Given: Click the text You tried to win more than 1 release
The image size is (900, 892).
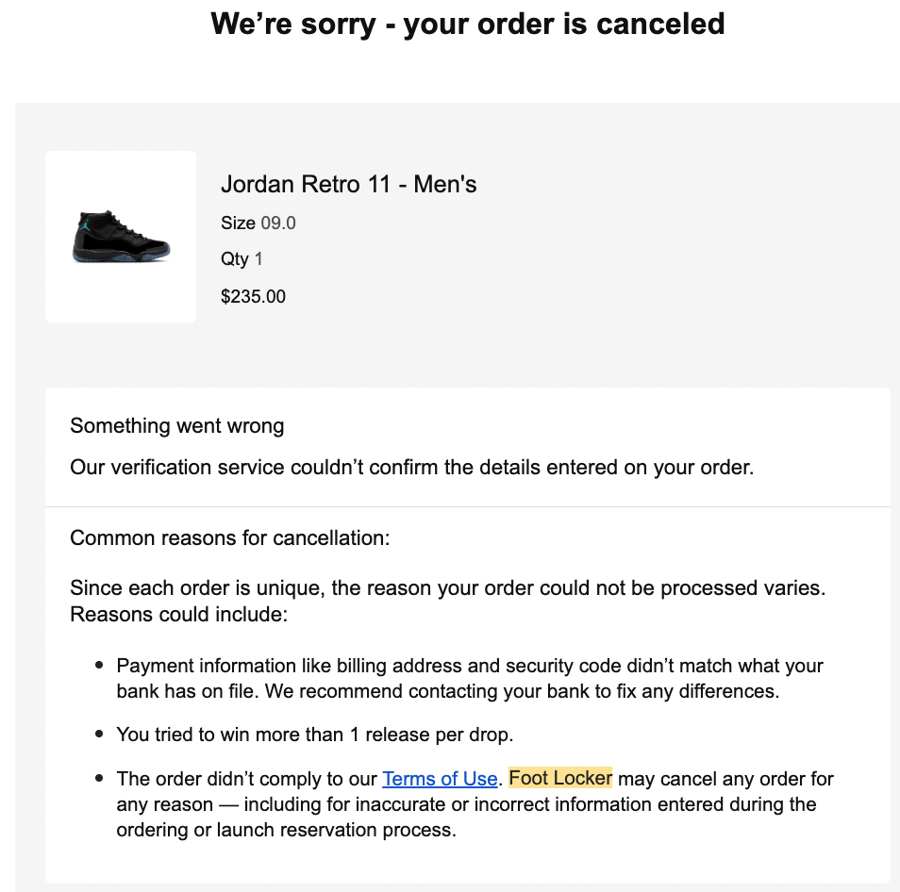Looking at the screenshot, I should point(314,734).
